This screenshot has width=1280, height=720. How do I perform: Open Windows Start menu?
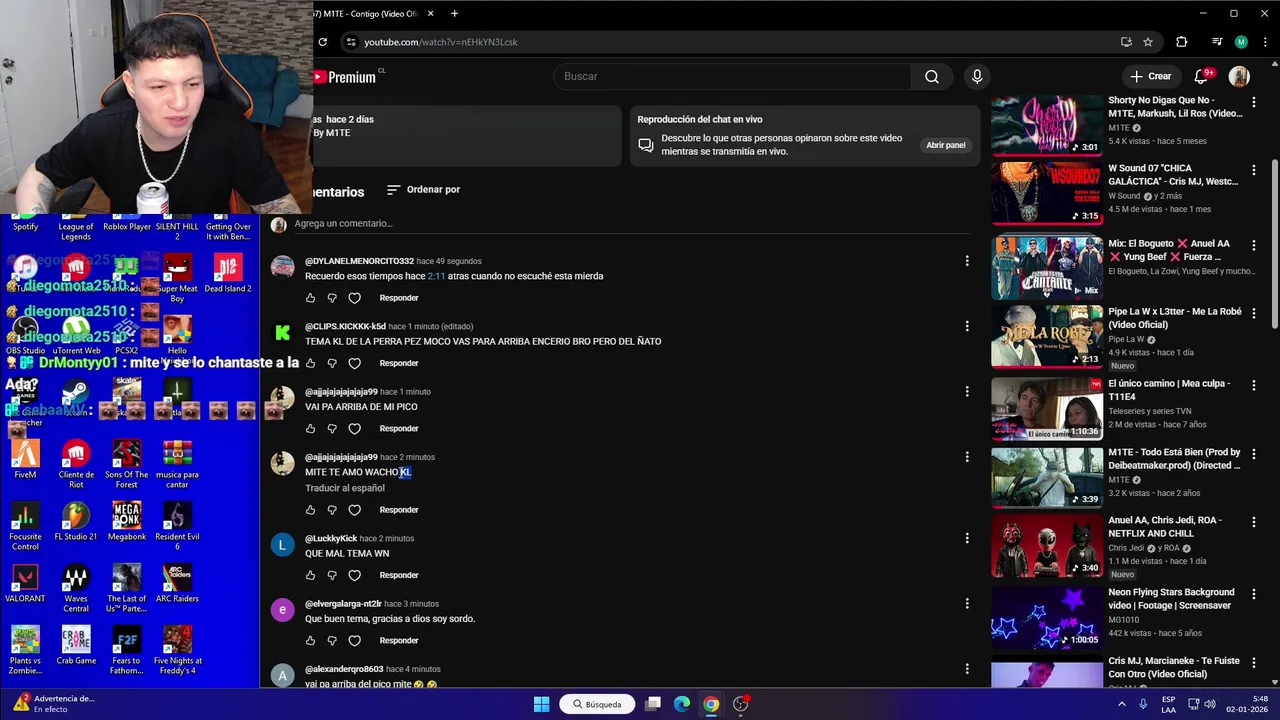click(x=541, y=704)
